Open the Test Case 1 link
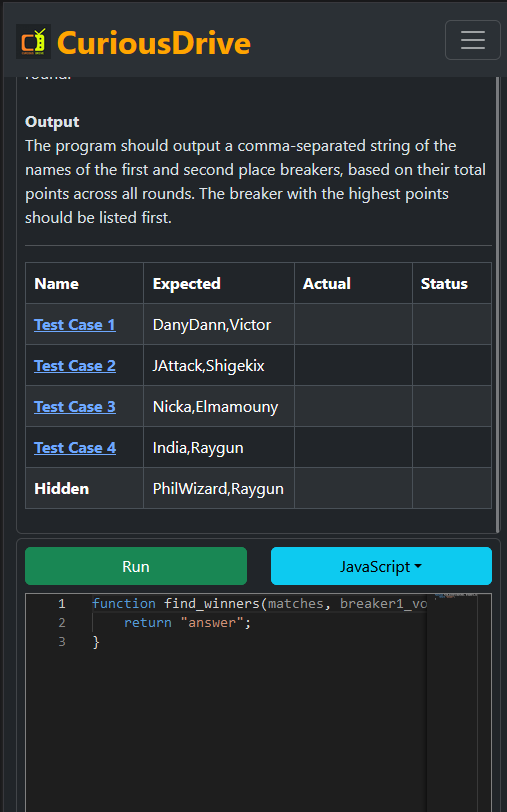The image size is (507, 812). [75, 325]
